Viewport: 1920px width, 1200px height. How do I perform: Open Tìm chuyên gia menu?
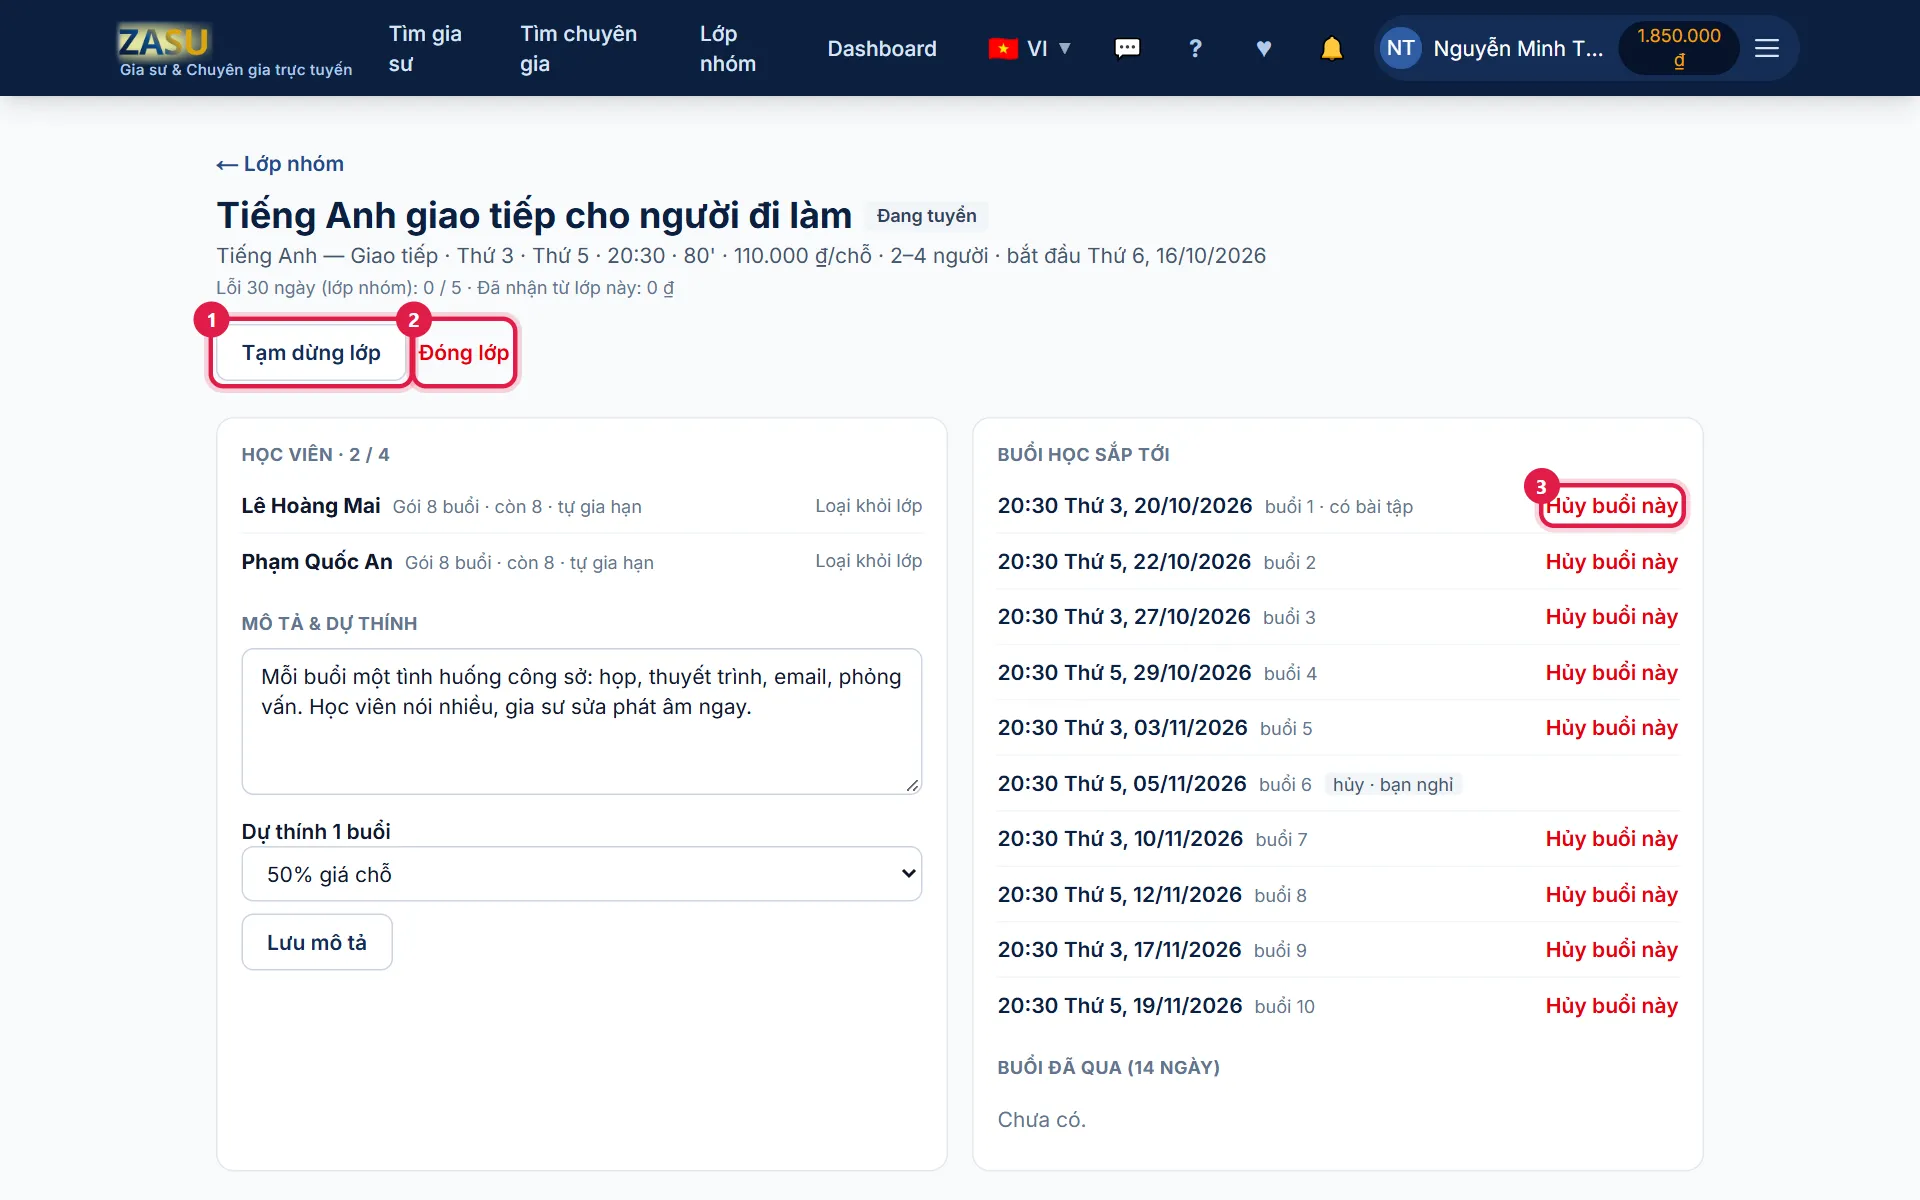[x=578, y=48]
